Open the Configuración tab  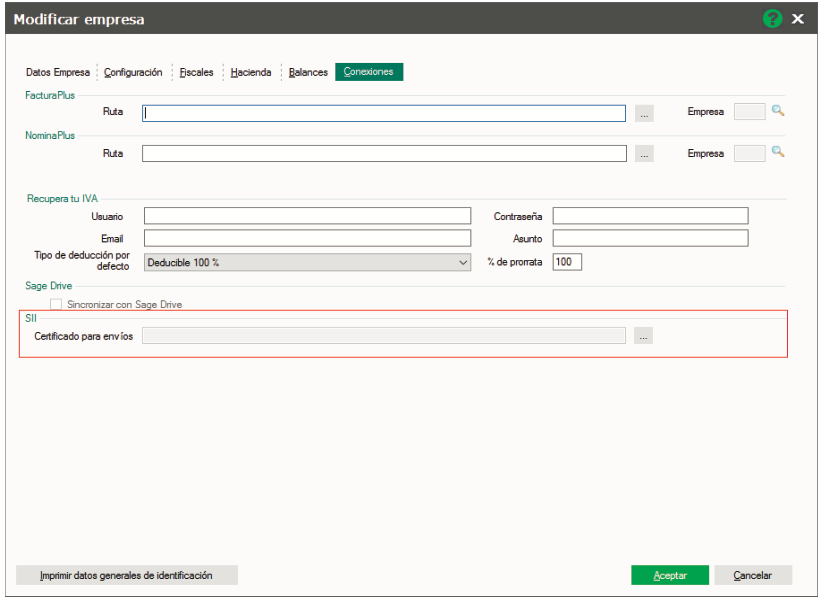(x=133, y=72)
